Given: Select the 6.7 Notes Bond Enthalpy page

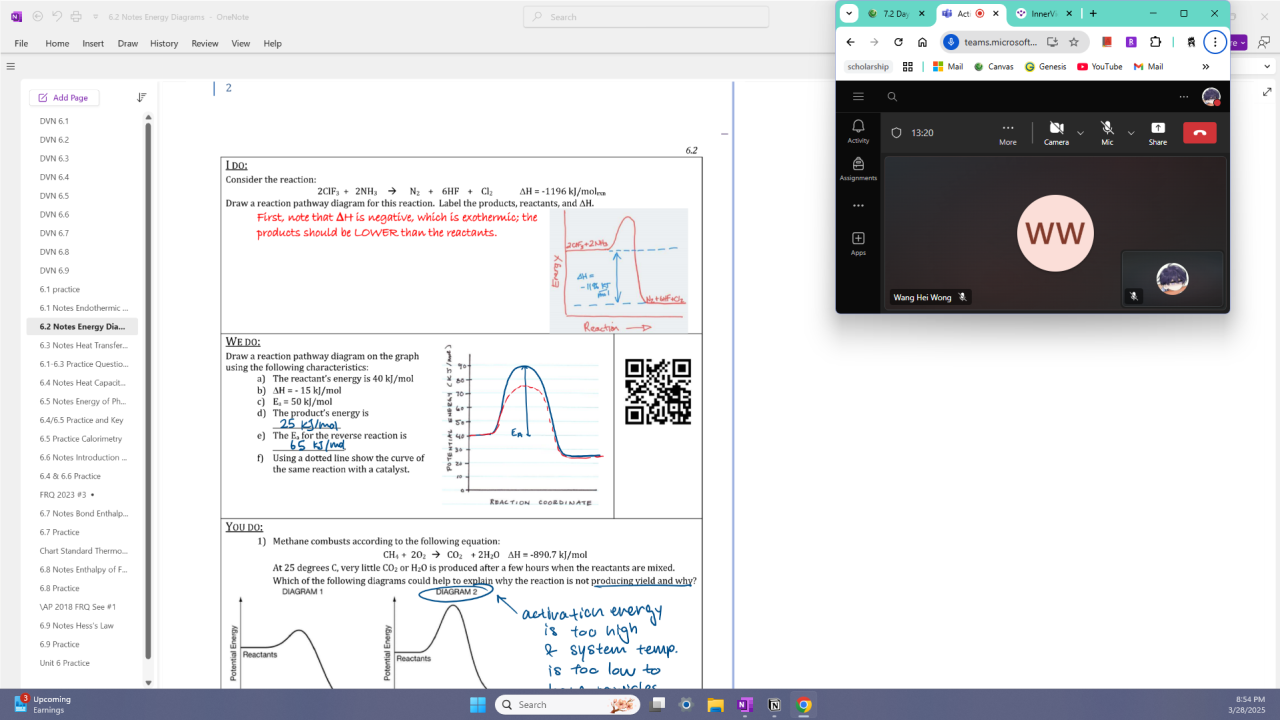Looking at the screenshot, I should (84, 513).
